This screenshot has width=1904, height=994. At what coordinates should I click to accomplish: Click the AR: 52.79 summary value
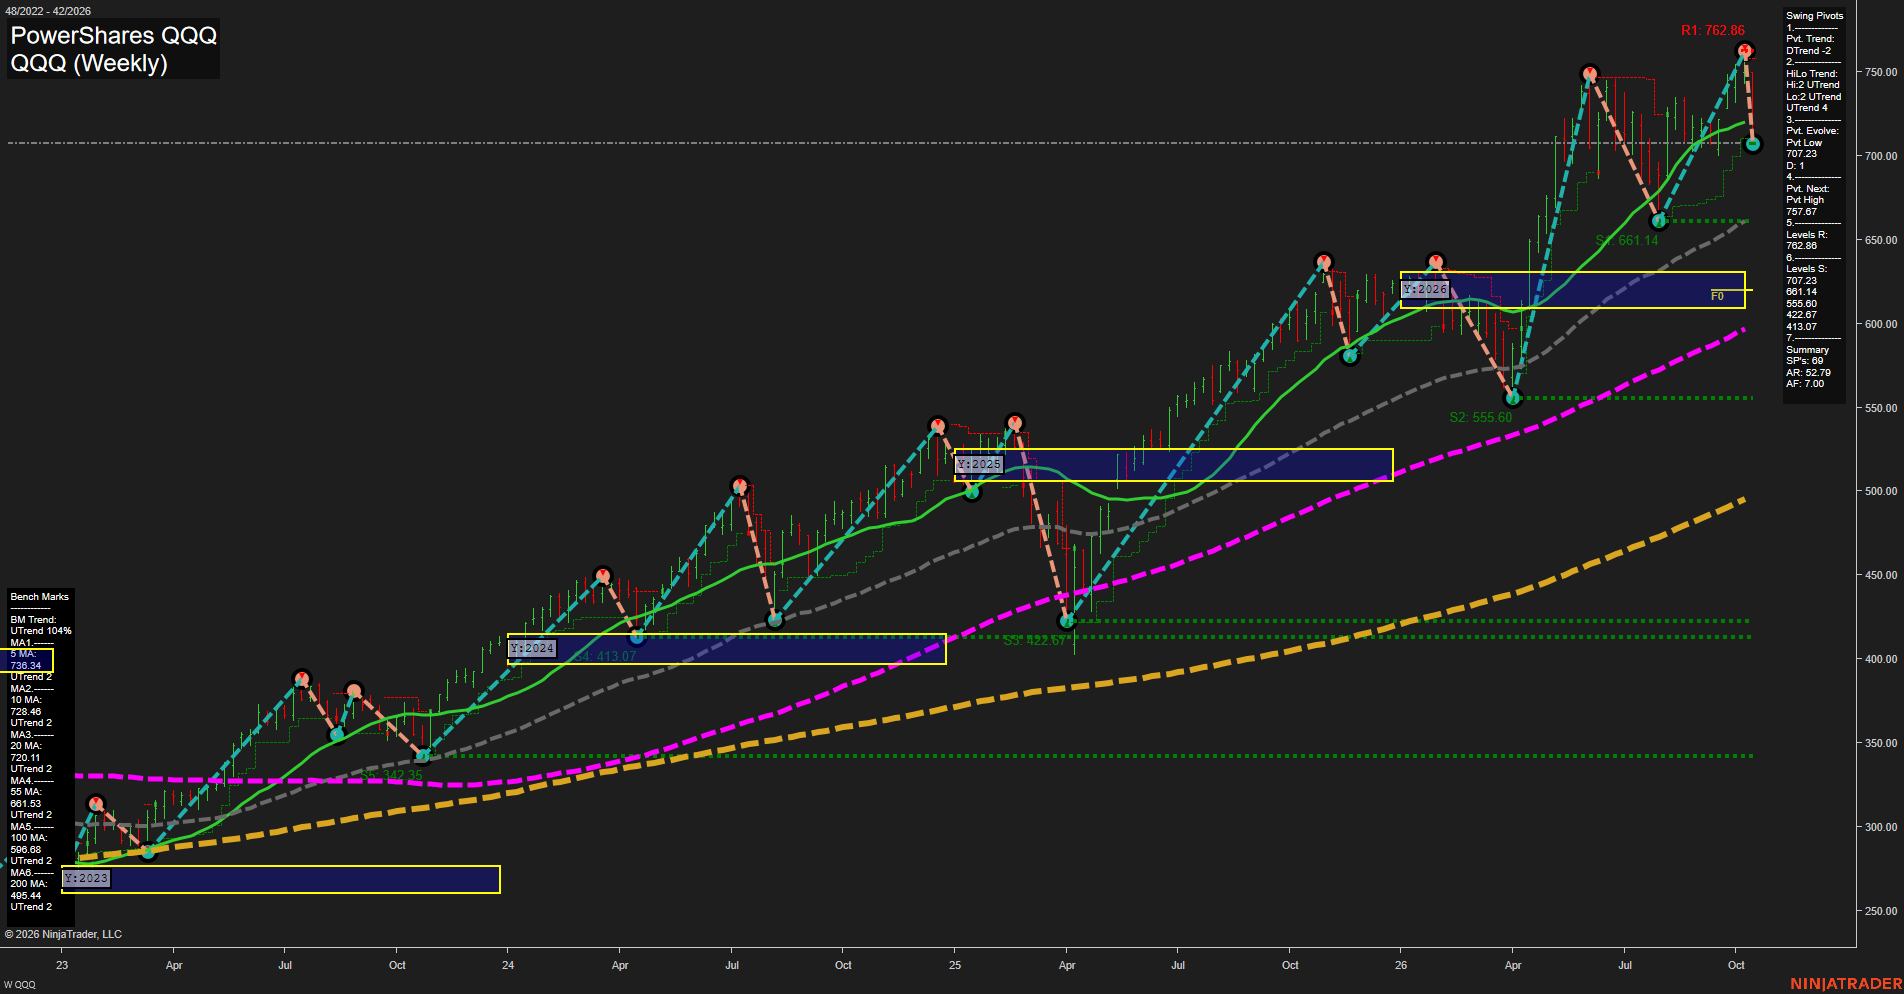[1808, 373]
